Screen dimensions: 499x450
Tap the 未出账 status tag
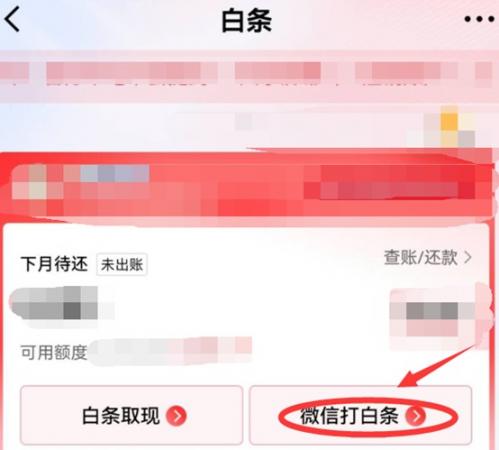click(x=122, y=265)
